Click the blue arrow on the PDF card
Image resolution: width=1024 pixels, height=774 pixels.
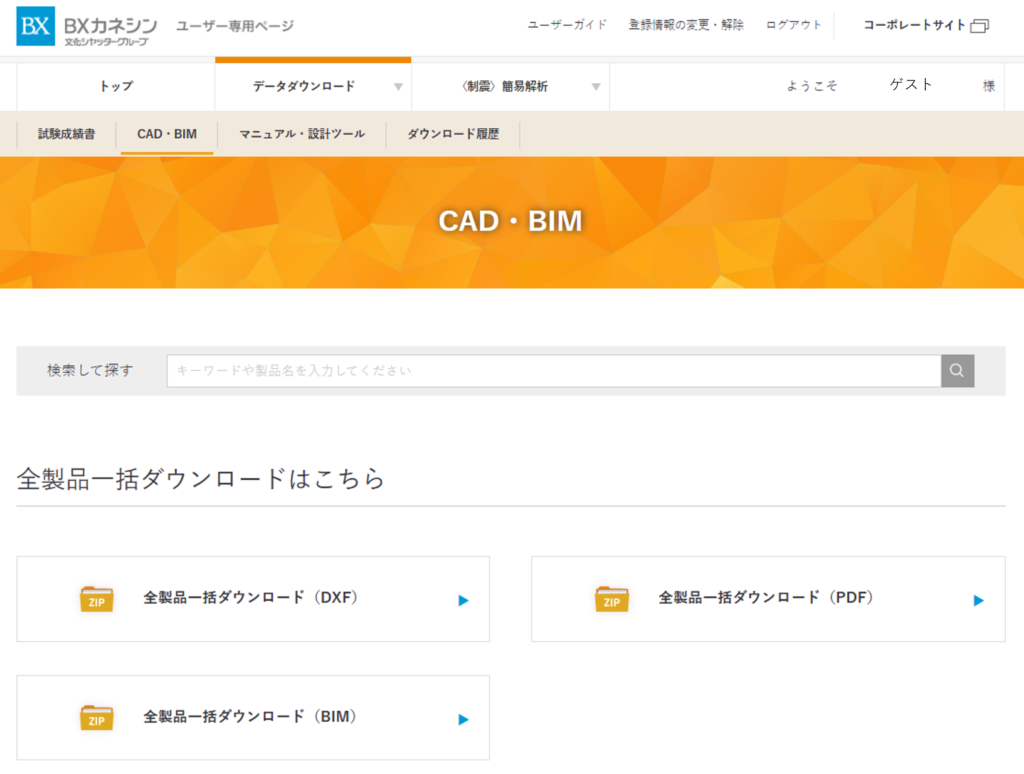coord(978,599)
